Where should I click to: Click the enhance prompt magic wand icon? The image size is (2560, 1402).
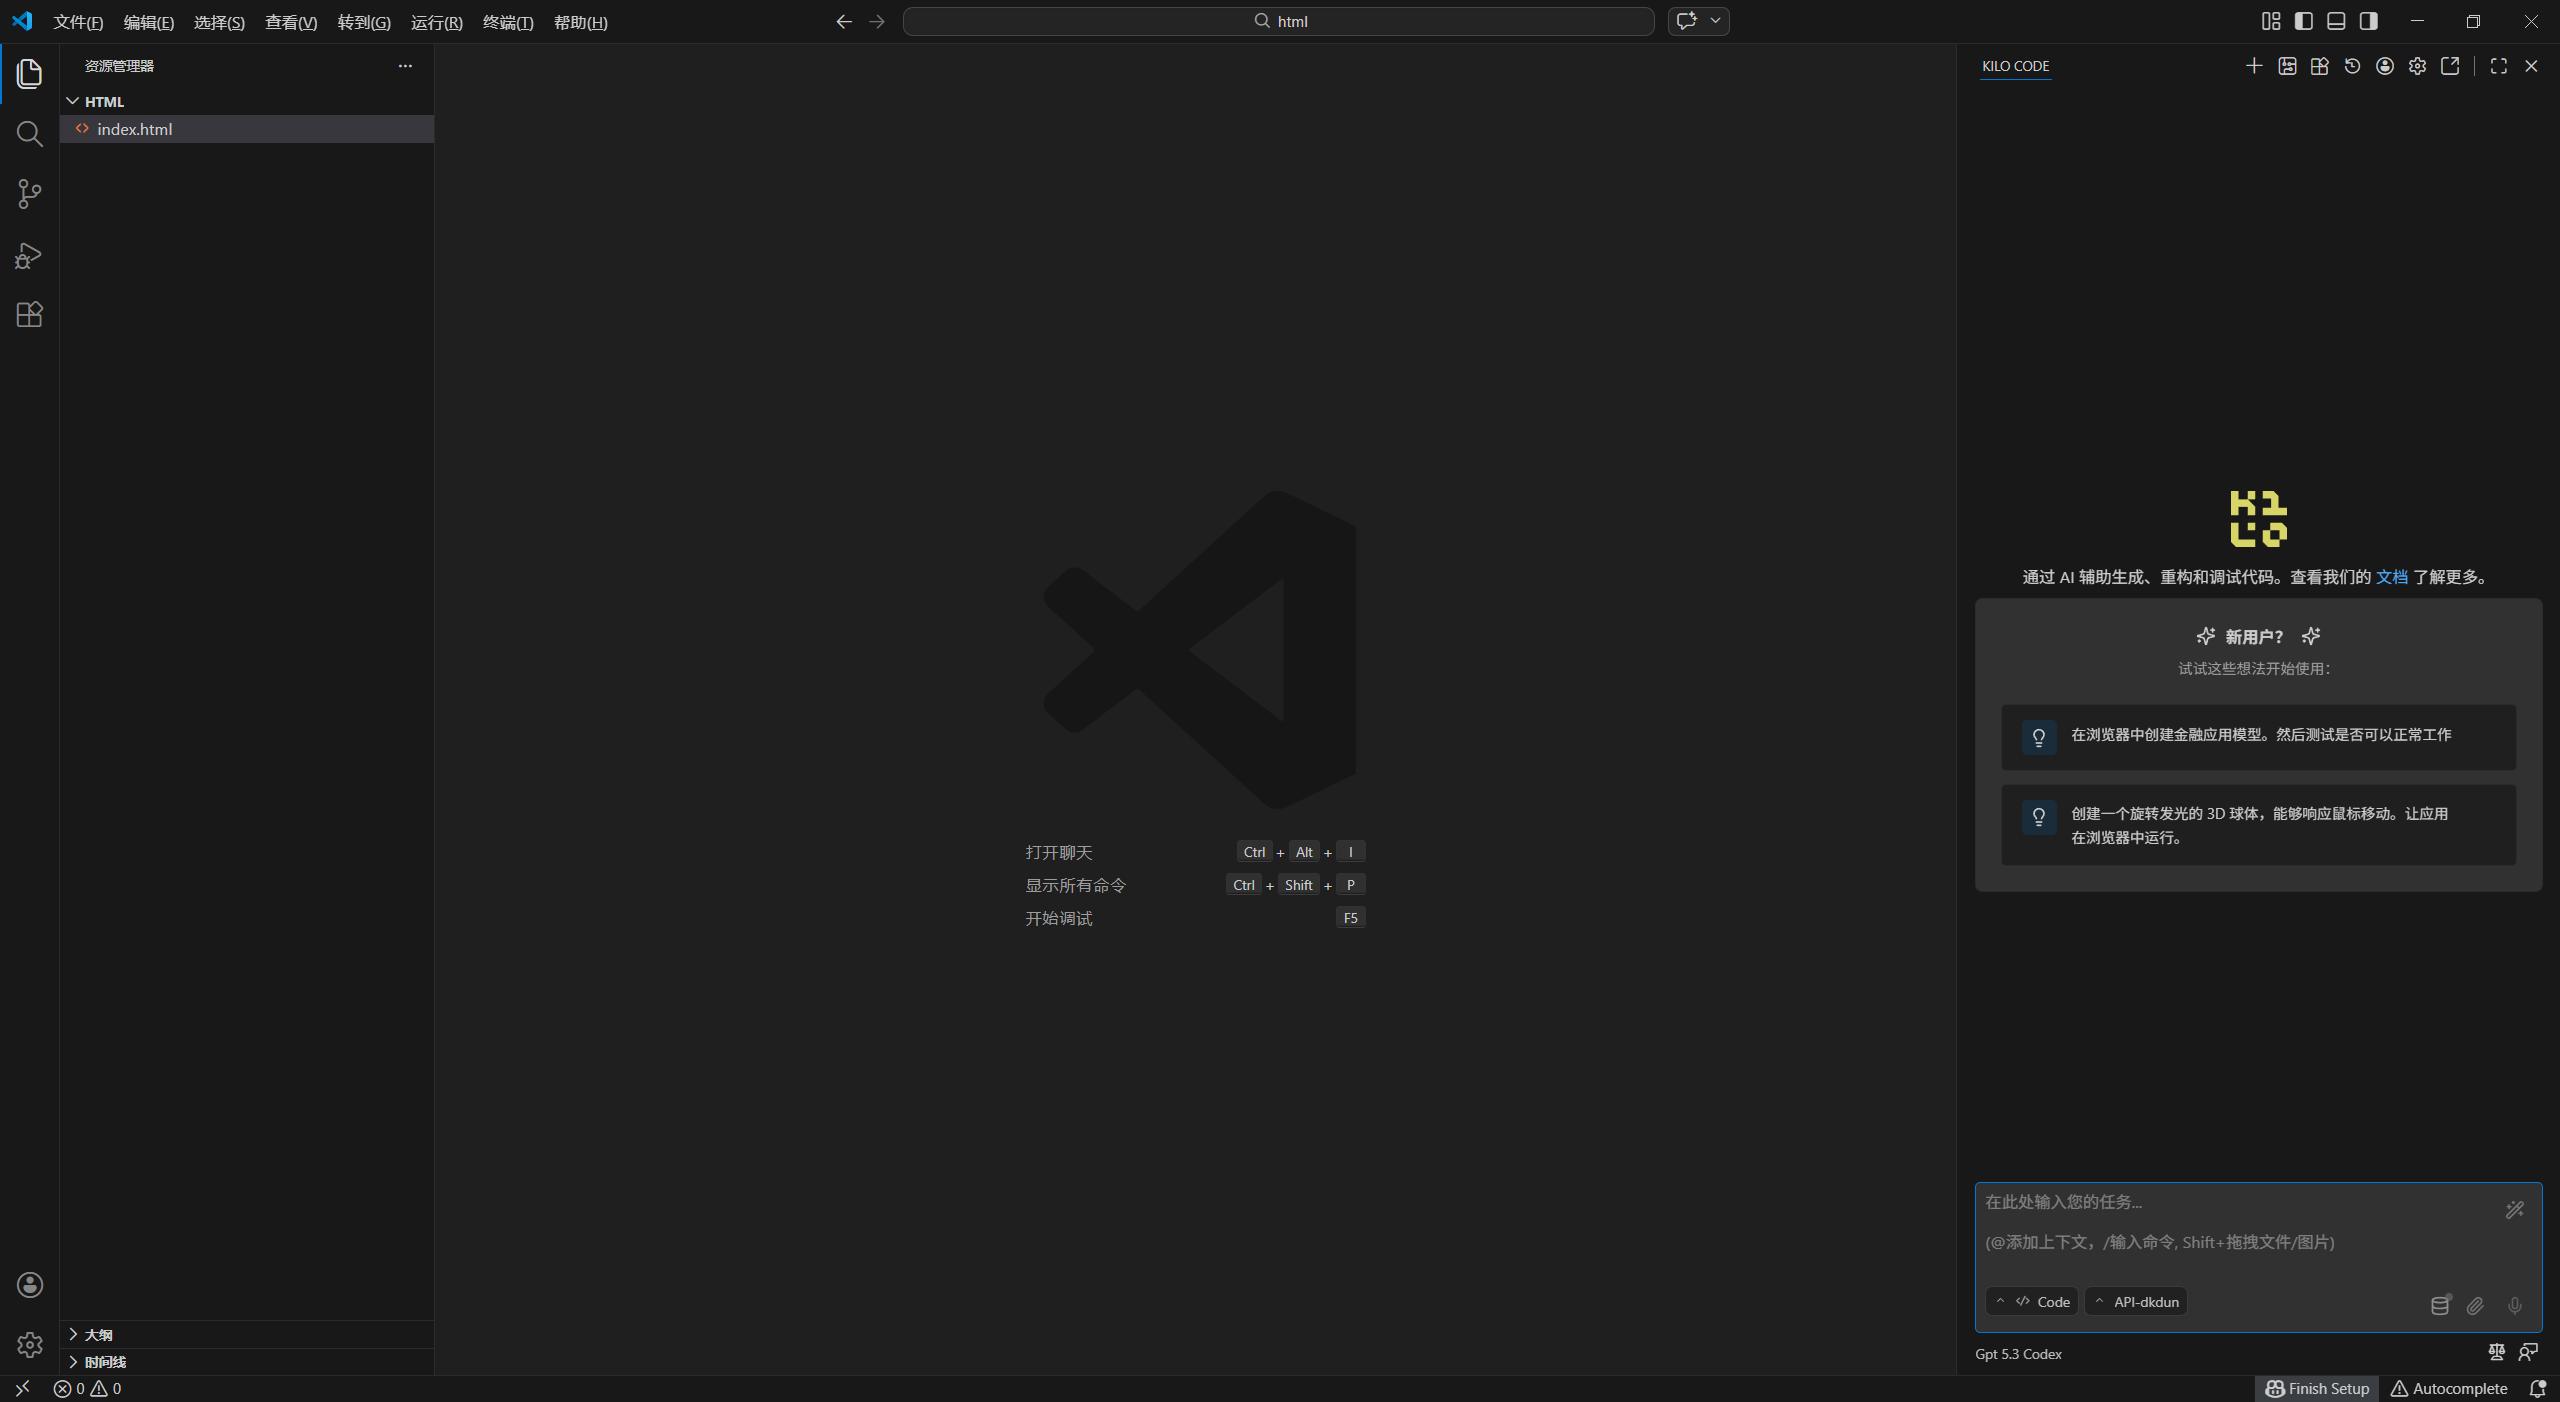tap(2514, 1210)
